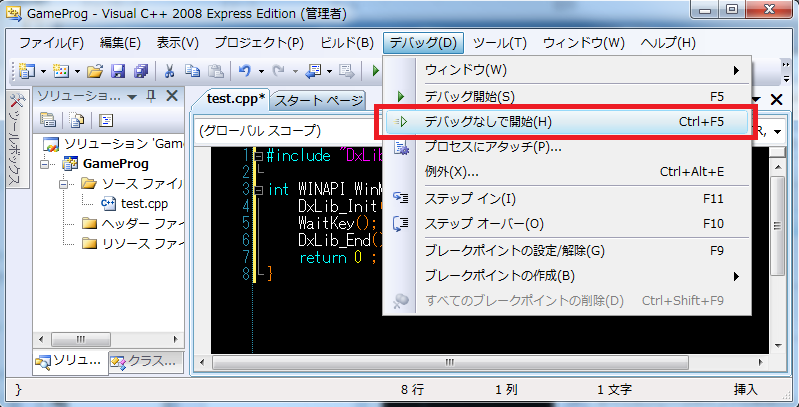Open the ツール(T) menu

pyautogui.click(x=499, y=43)
